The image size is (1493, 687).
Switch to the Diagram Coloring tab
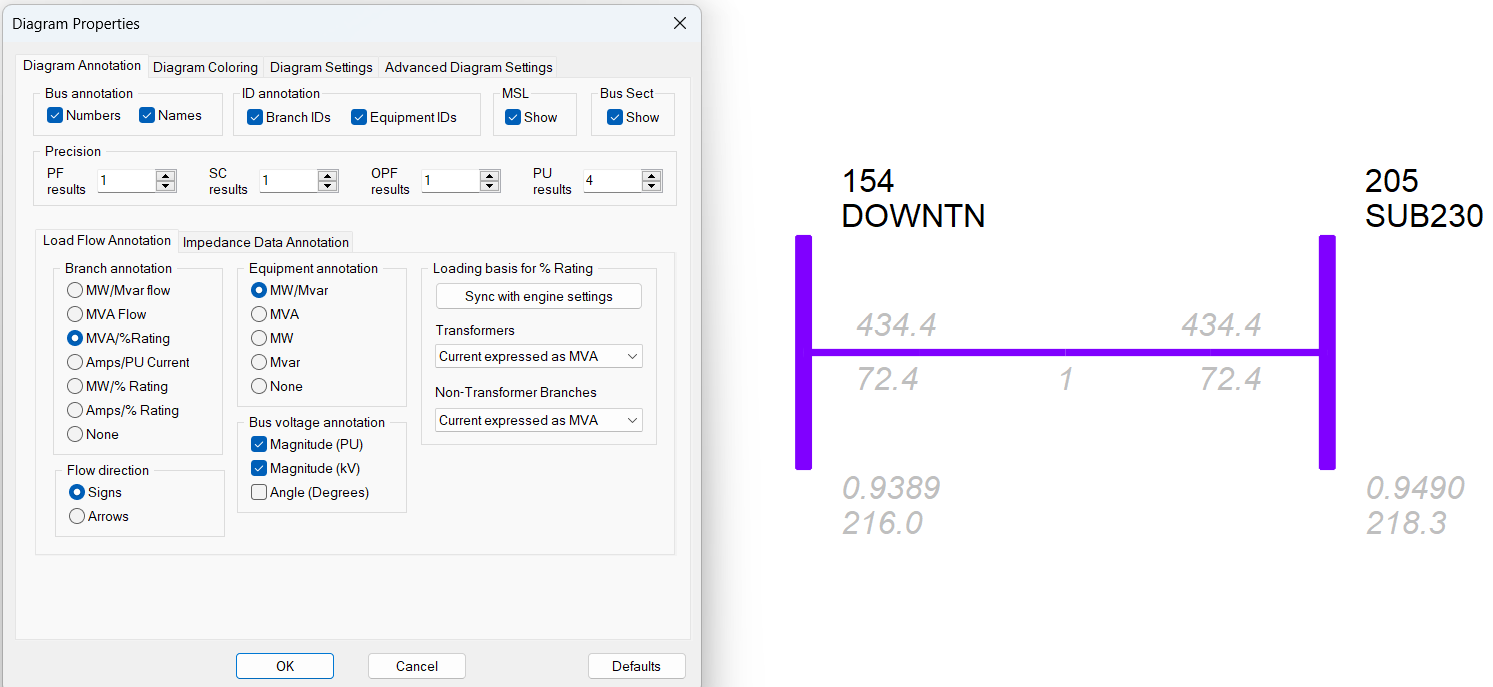[x=205, y=67]
